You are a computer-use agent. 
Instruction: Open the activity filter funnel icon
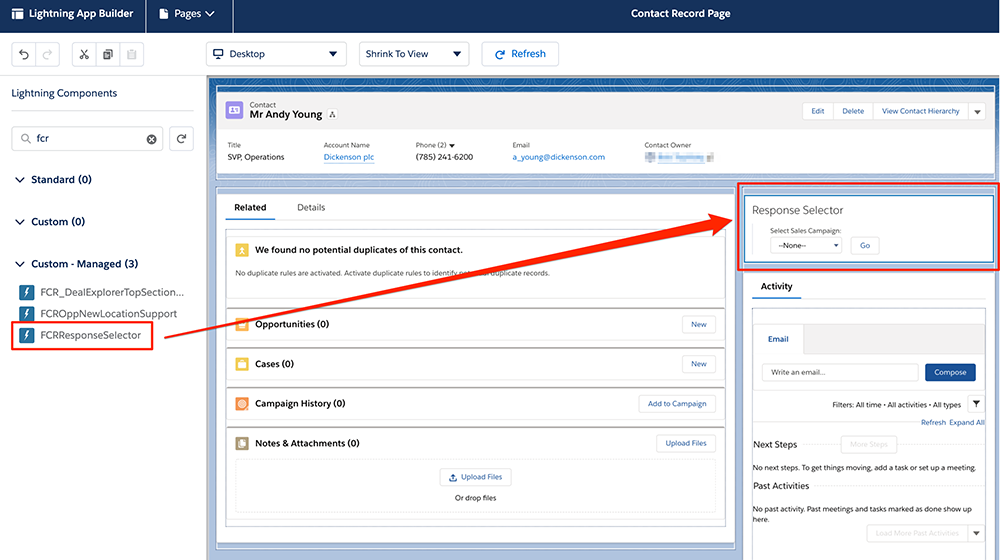tap(976, 404)
